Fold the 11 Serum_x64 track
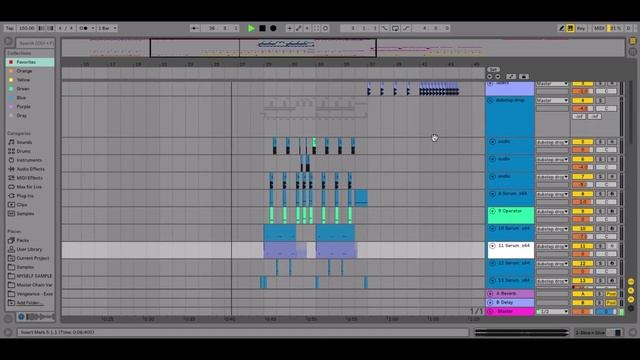Viewport: 640px width, 360px height. [x=492, y=246]
